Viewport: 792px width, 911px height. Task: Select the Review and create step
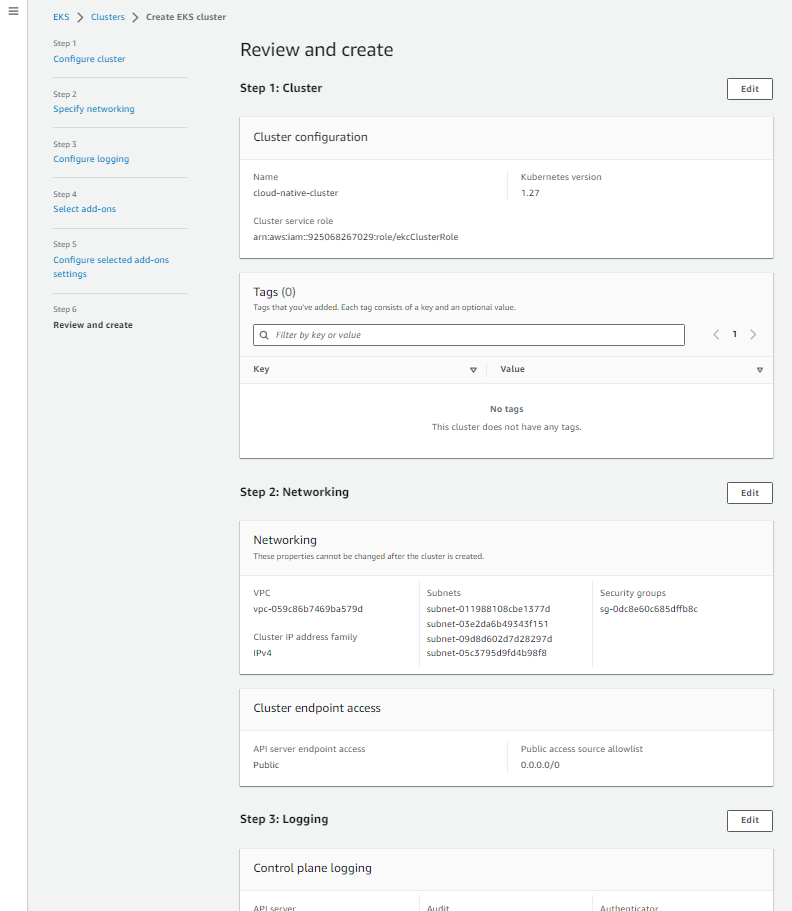[x=92, y=324]
